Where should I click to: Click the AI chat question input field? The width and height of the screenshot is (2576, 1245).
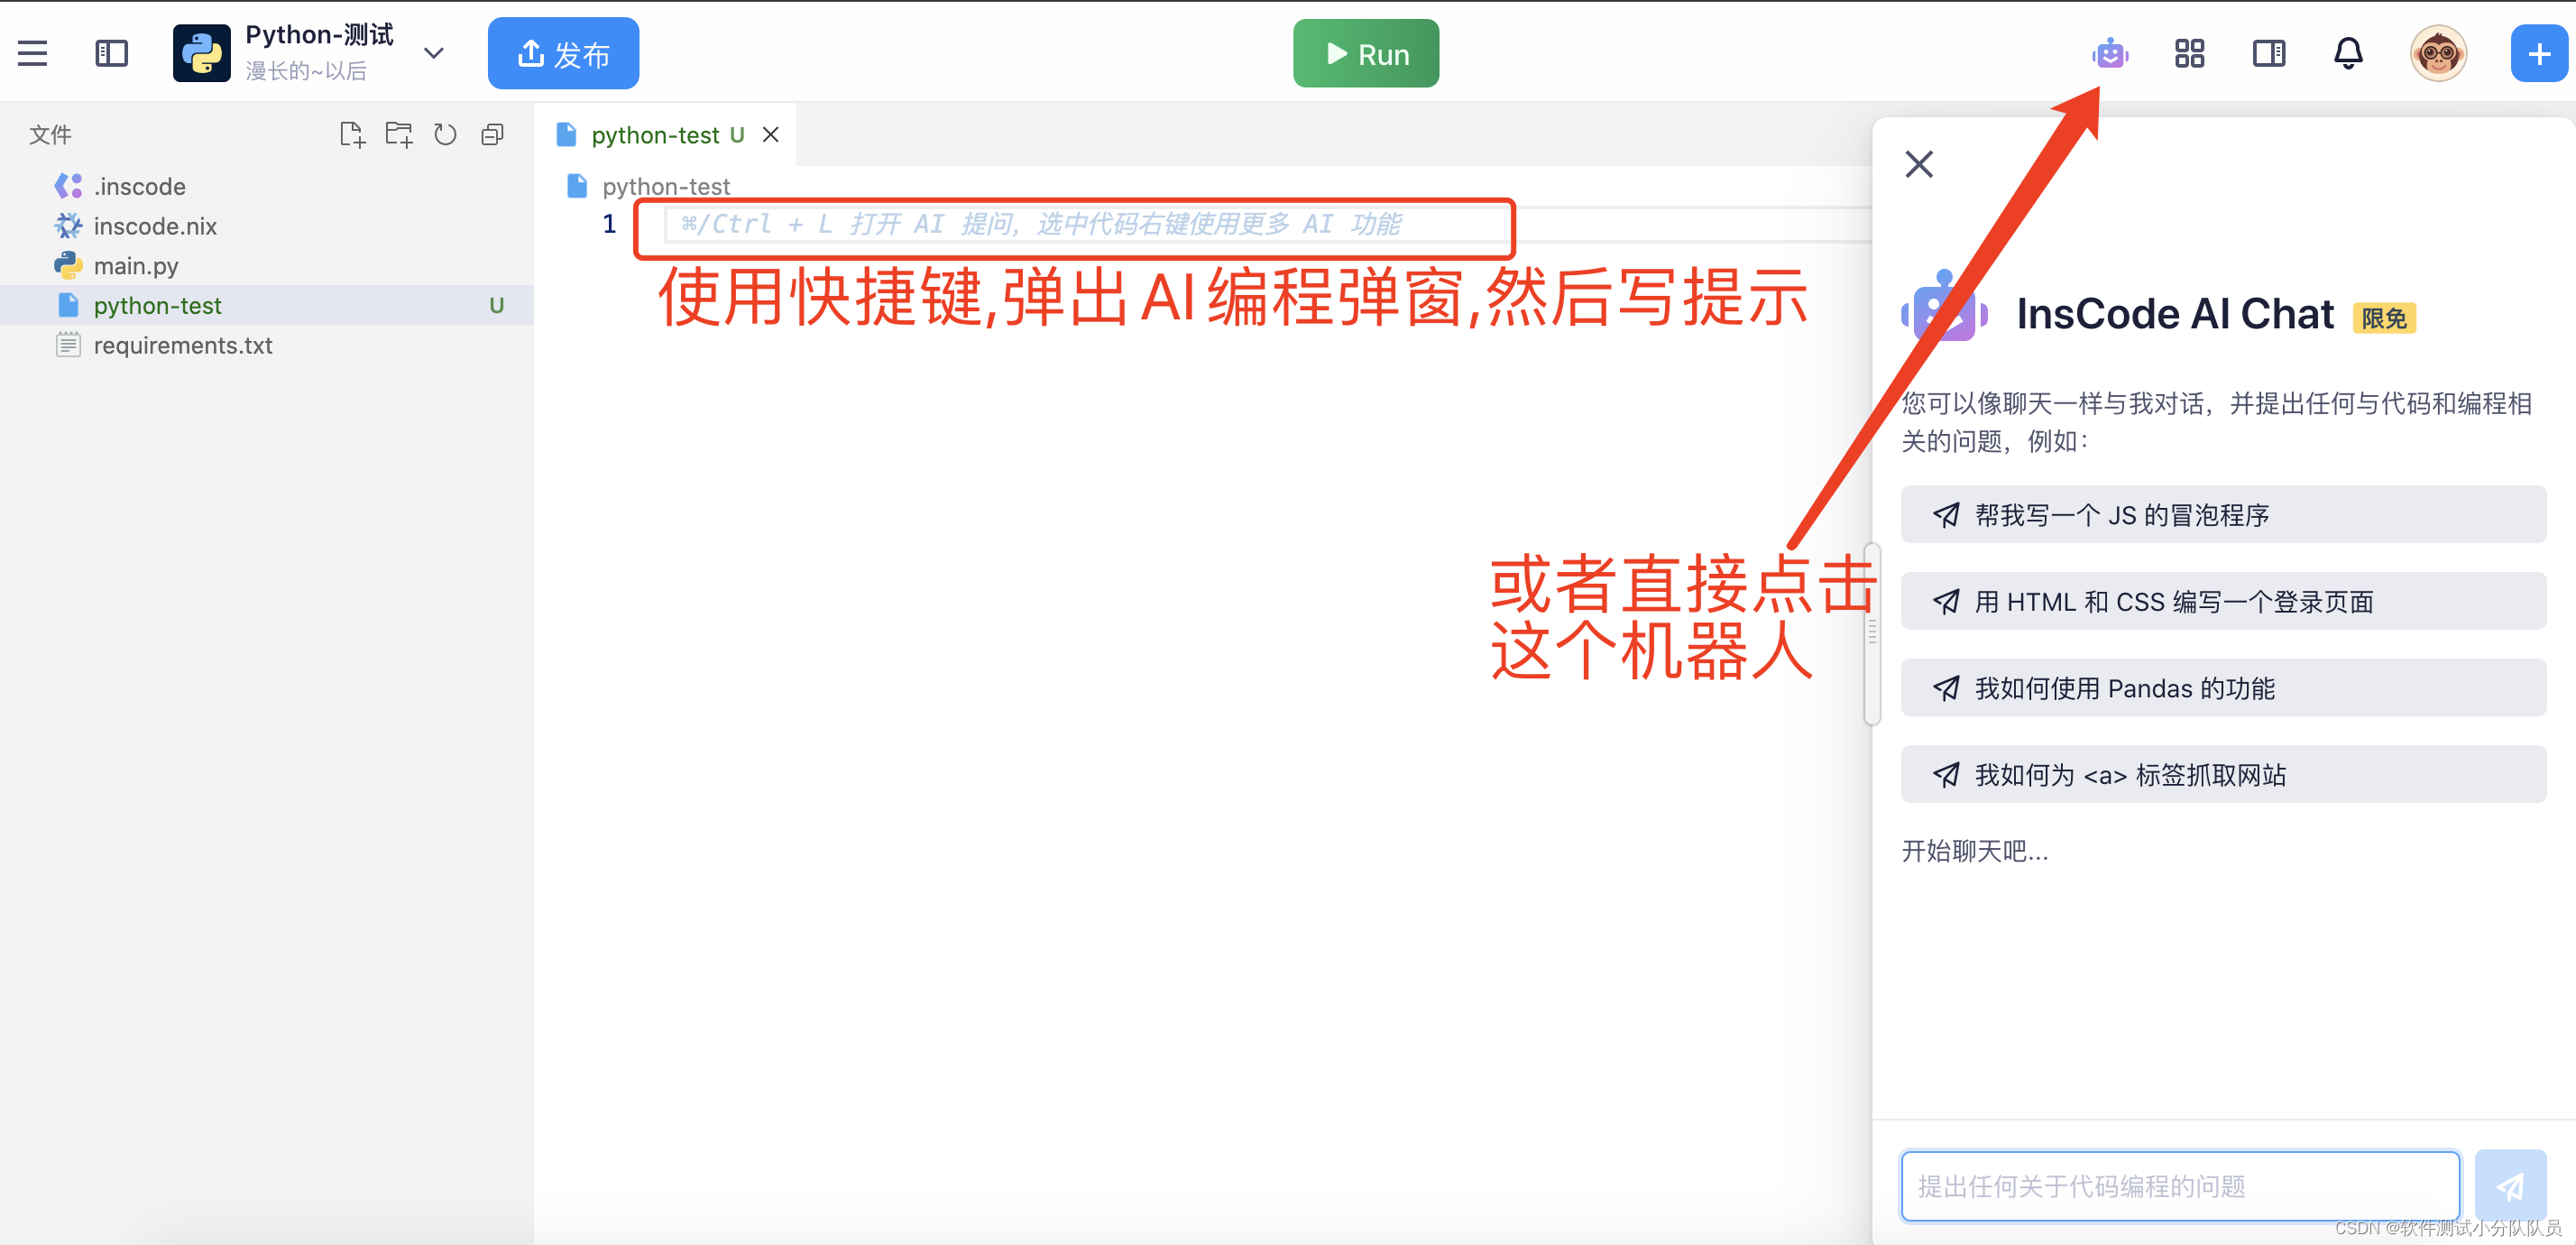point(2179,1186)
